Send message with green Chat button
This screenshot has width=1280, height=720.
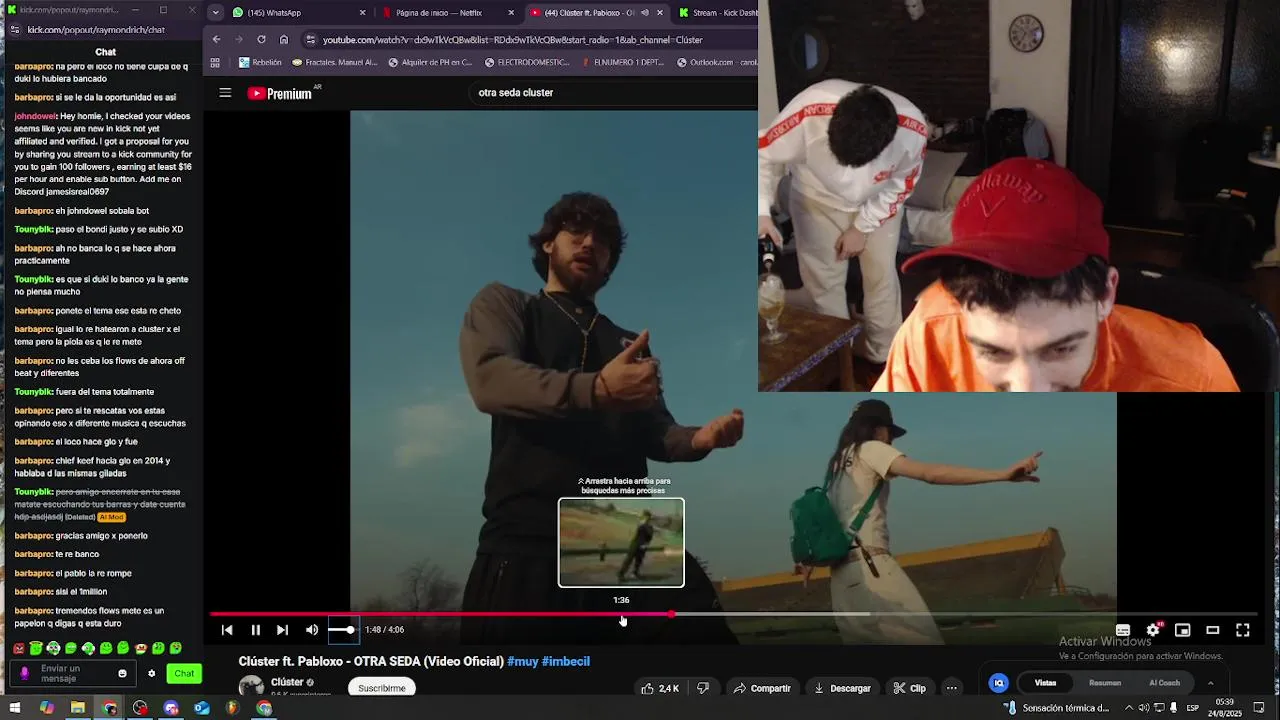pyautogui.click(x=184, y=674)
